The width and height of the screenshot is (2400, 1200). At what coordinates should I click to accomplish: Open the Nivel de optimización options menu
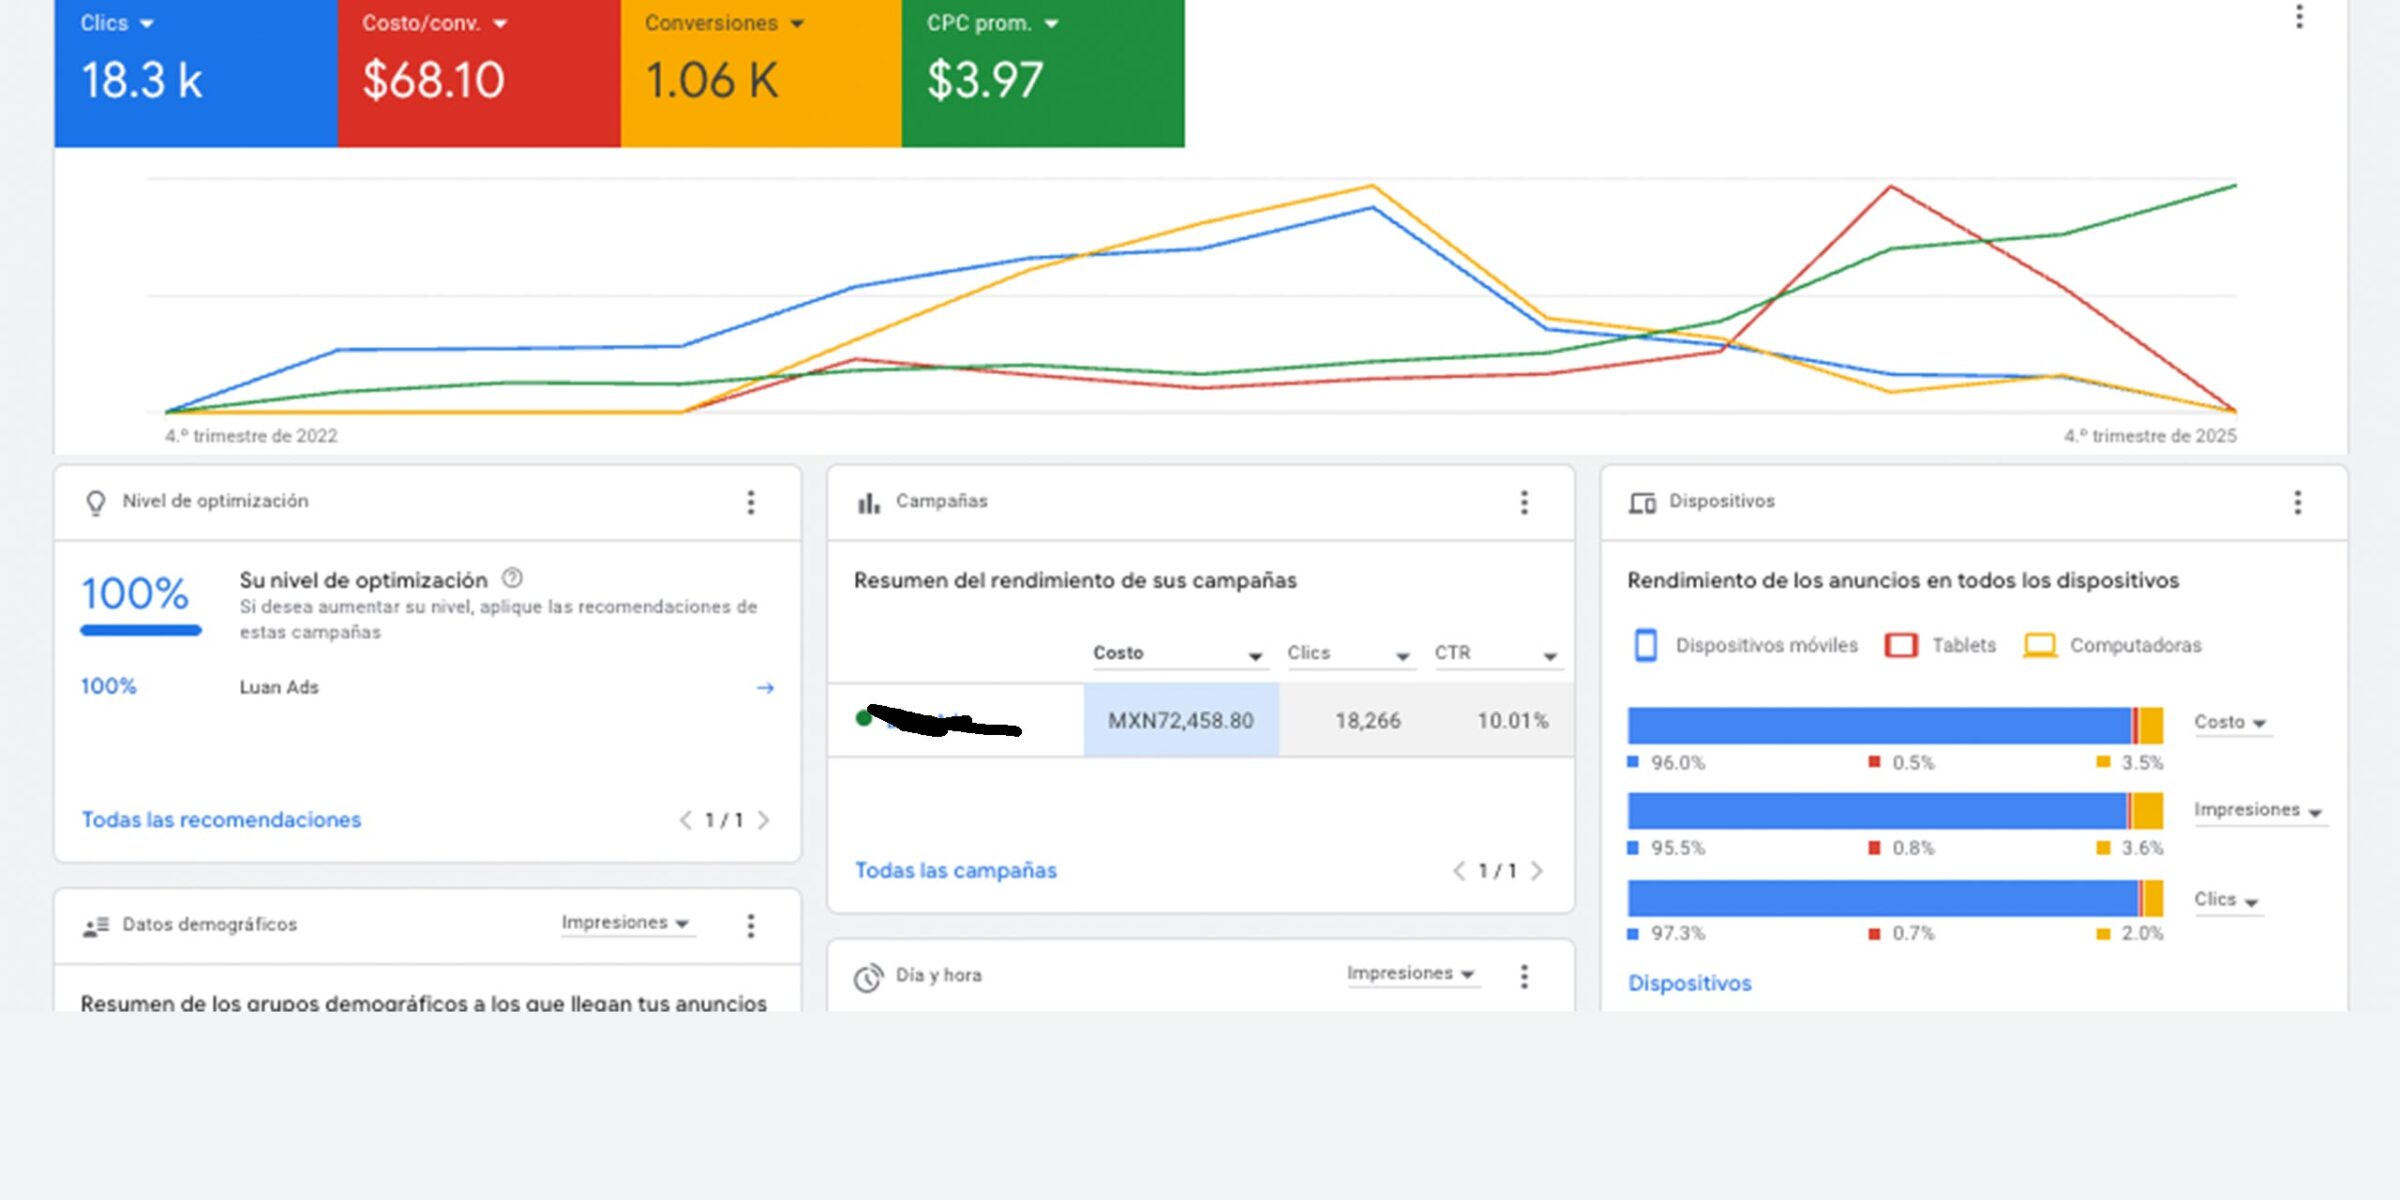point(750,502)
